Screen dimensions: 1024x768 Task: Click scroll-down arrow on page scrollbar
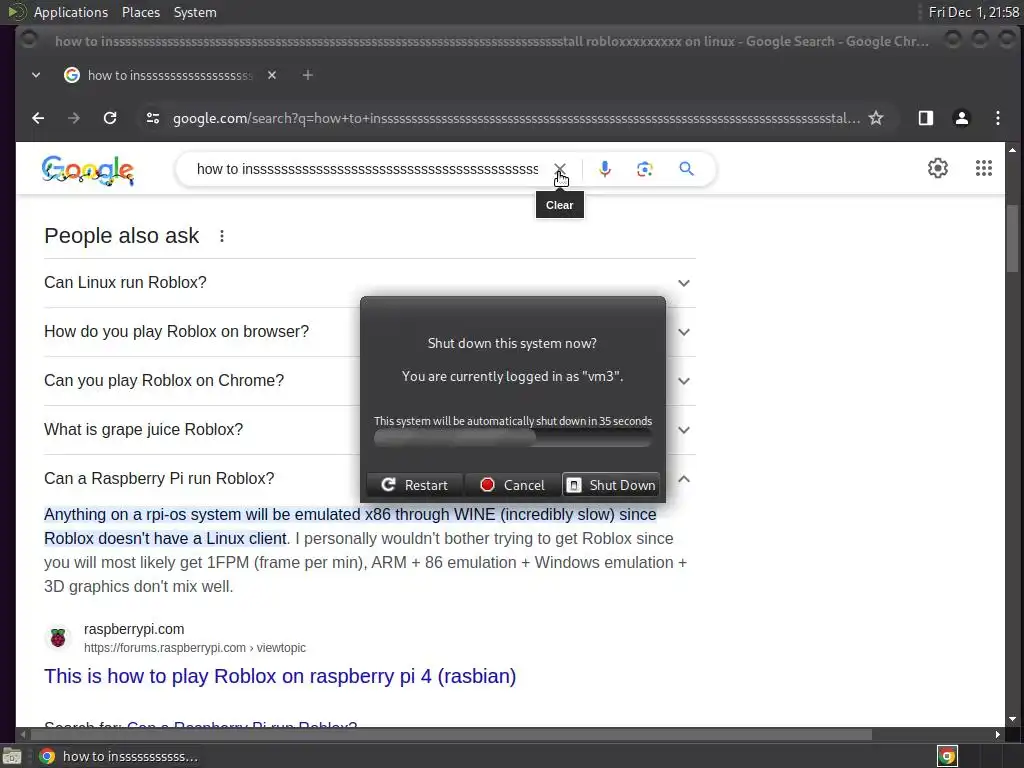pos(1012,719)
